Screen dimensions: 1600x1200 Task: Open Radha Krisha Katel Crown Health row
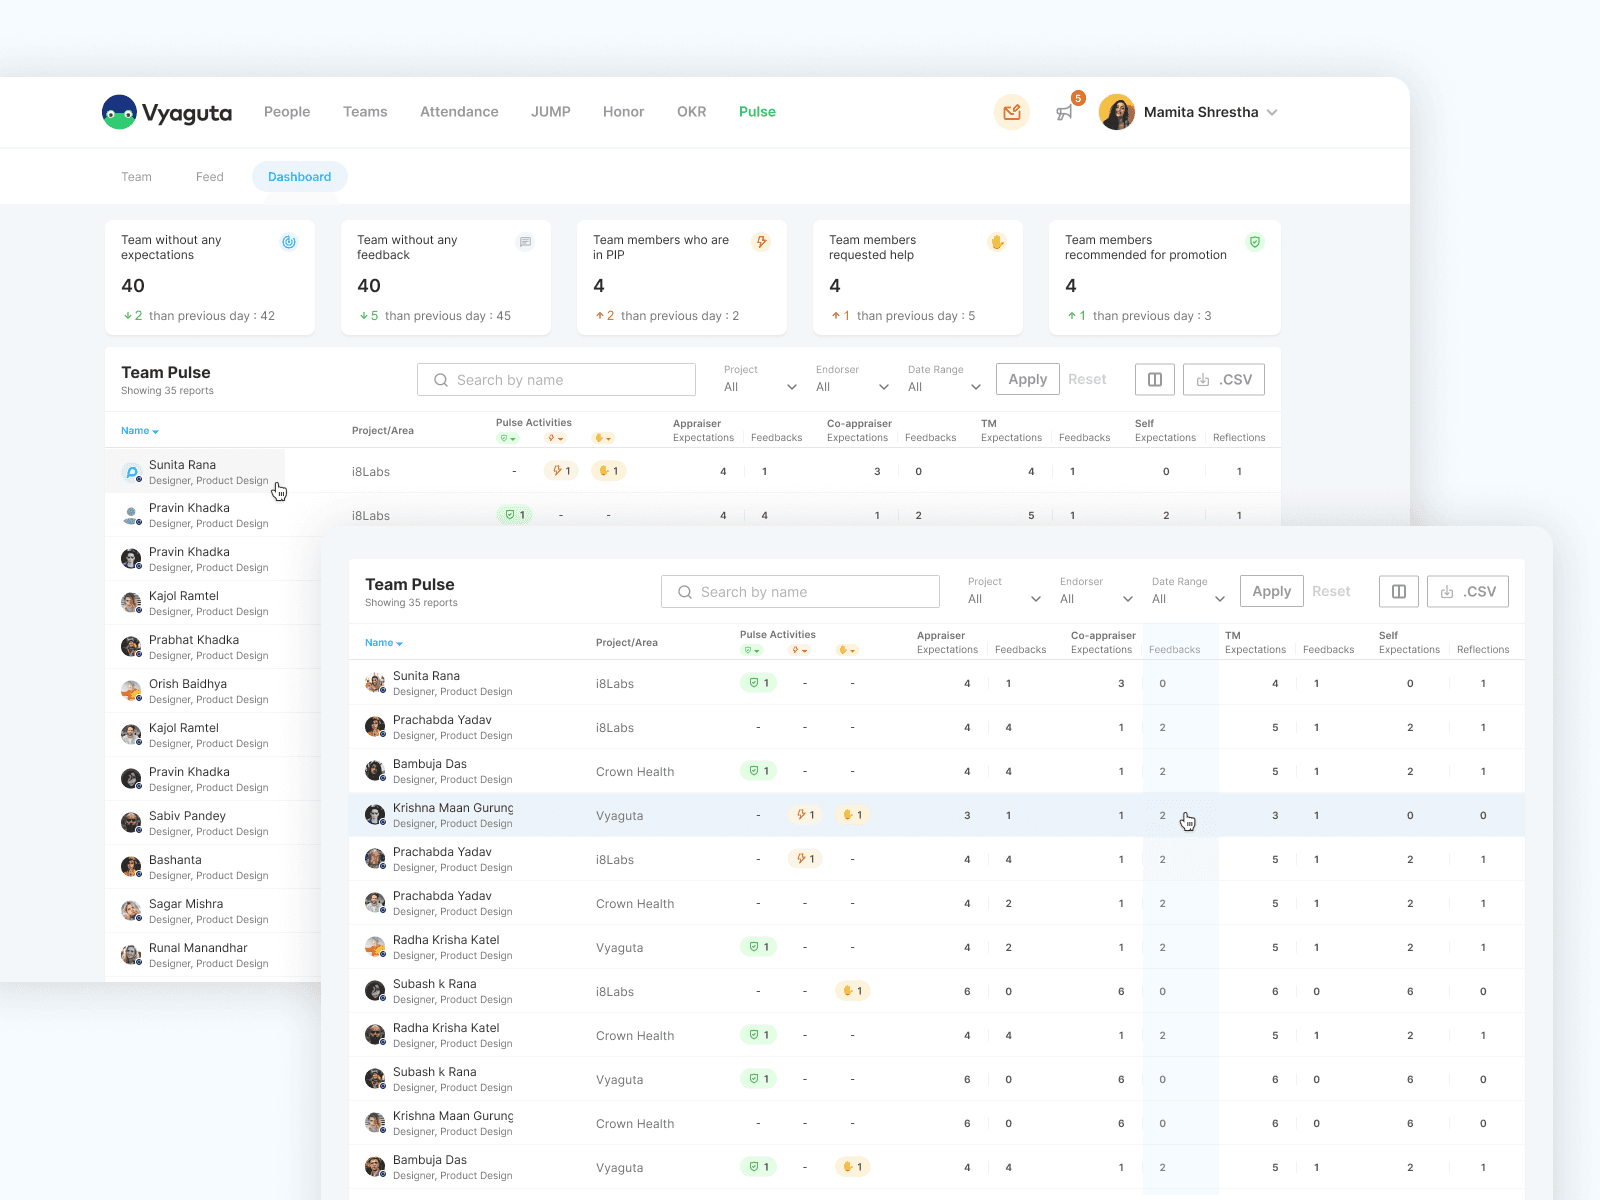coord(937,1035)
